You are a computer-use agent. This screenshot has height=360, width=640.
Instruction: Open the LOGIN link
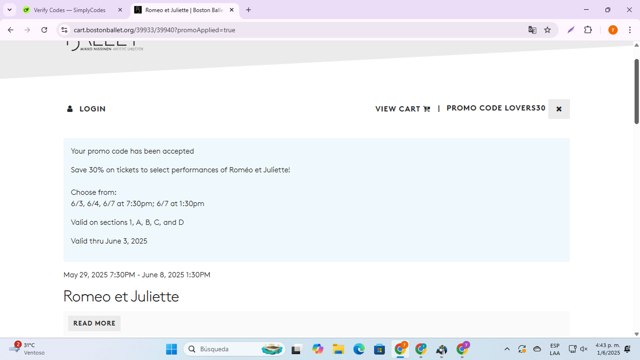click(x=92, y=109)
